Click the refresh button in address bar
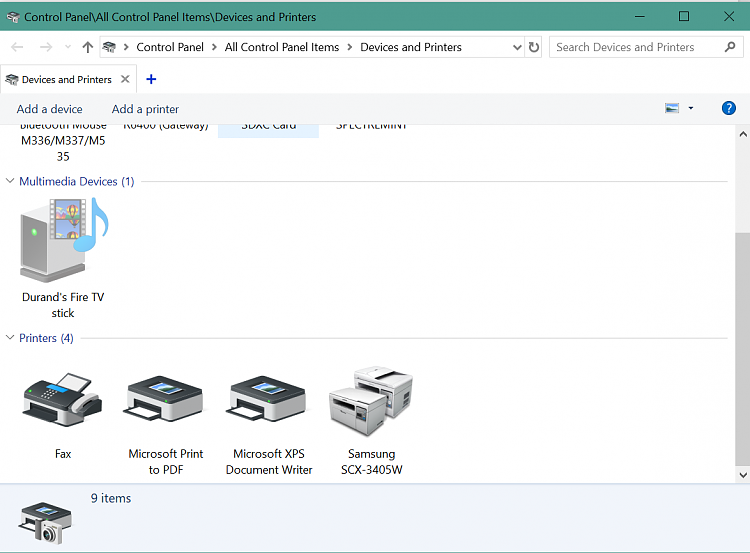This screenshot has width=750, height=553. coord(533,47)
